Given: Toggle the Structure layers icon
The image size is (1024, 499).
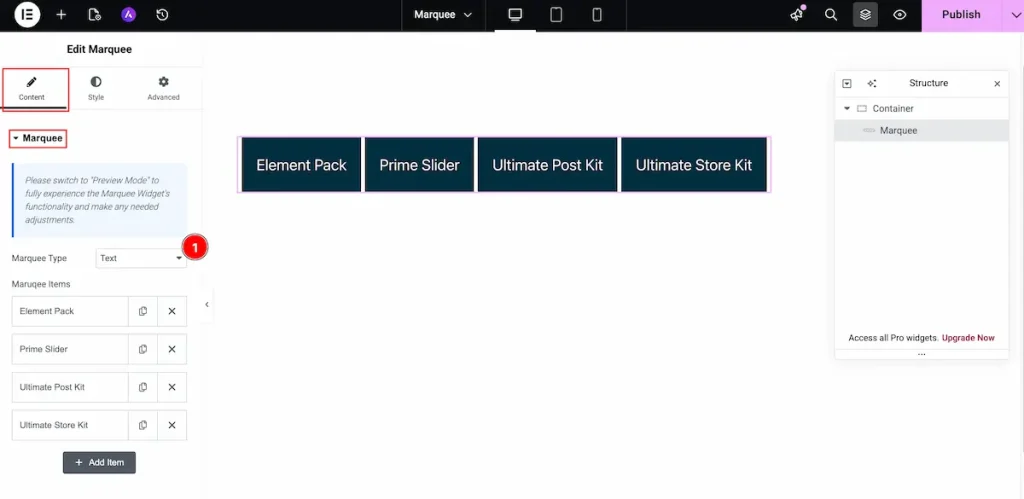Looking at the screenshot, I should click(866, 15).
